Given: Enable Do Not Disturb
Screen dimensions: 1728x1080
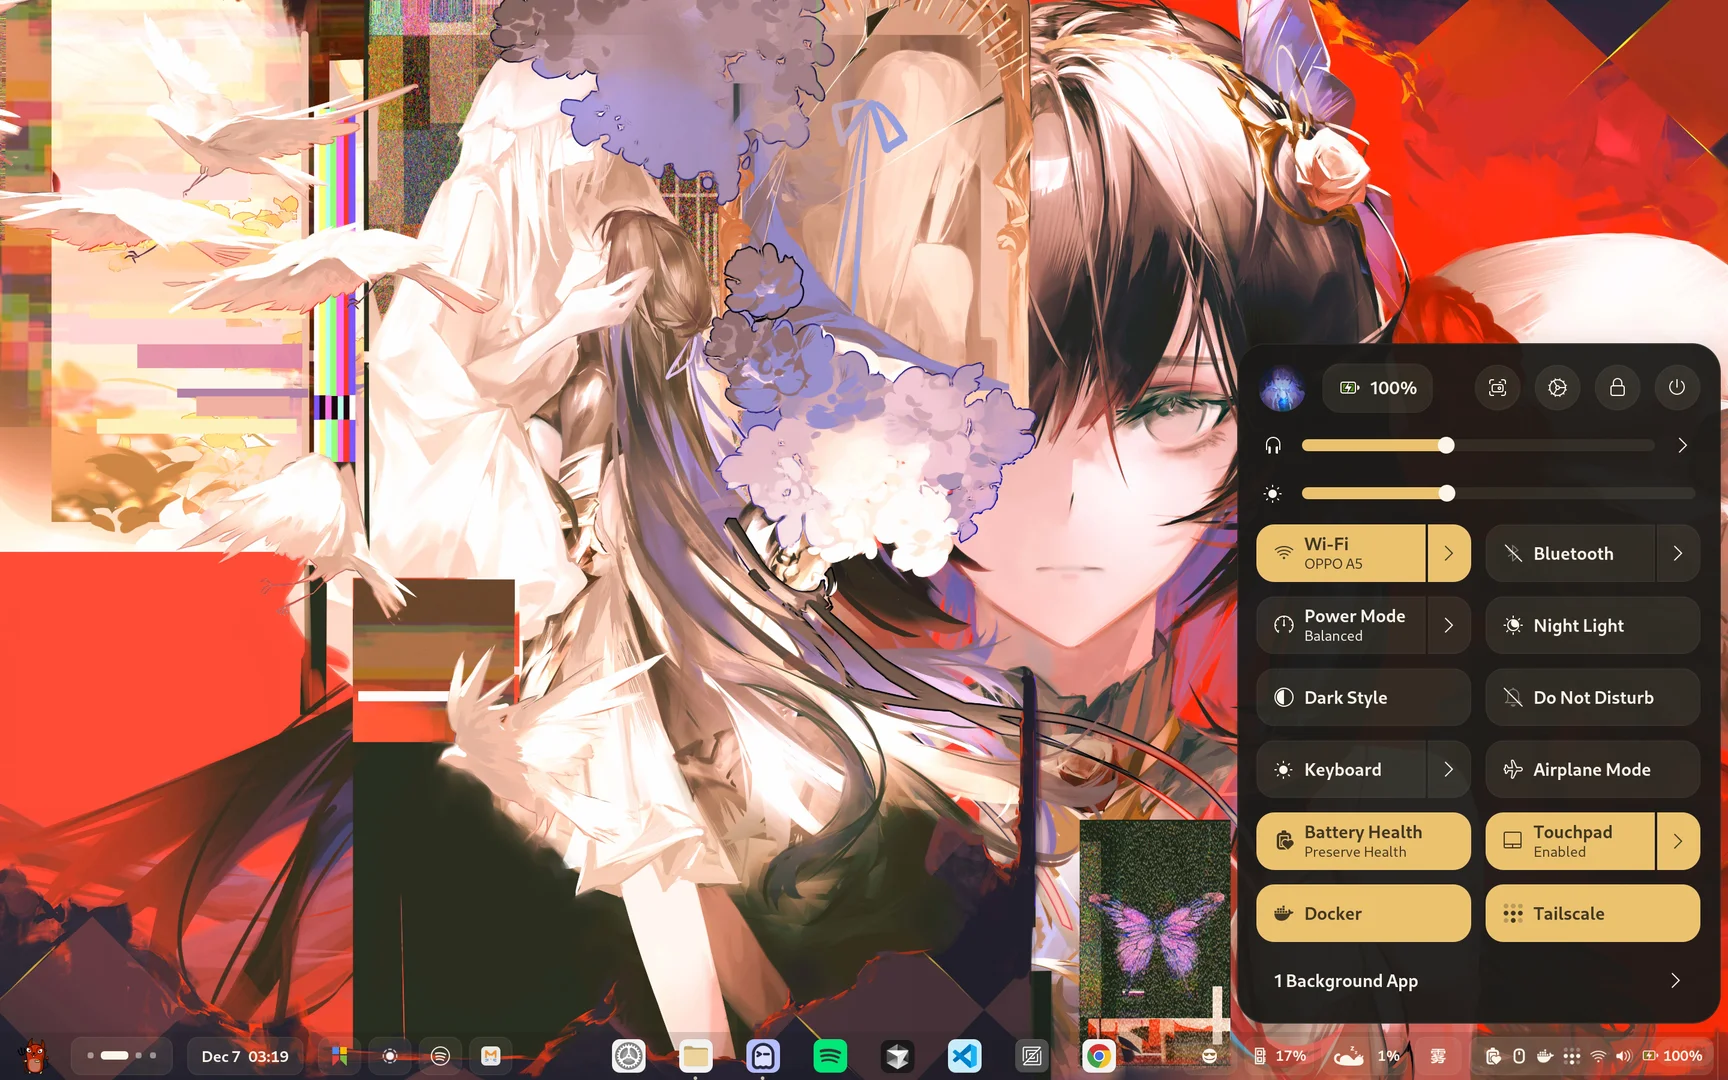Looking at the screenshot, I should click(x=1592, y=697).
